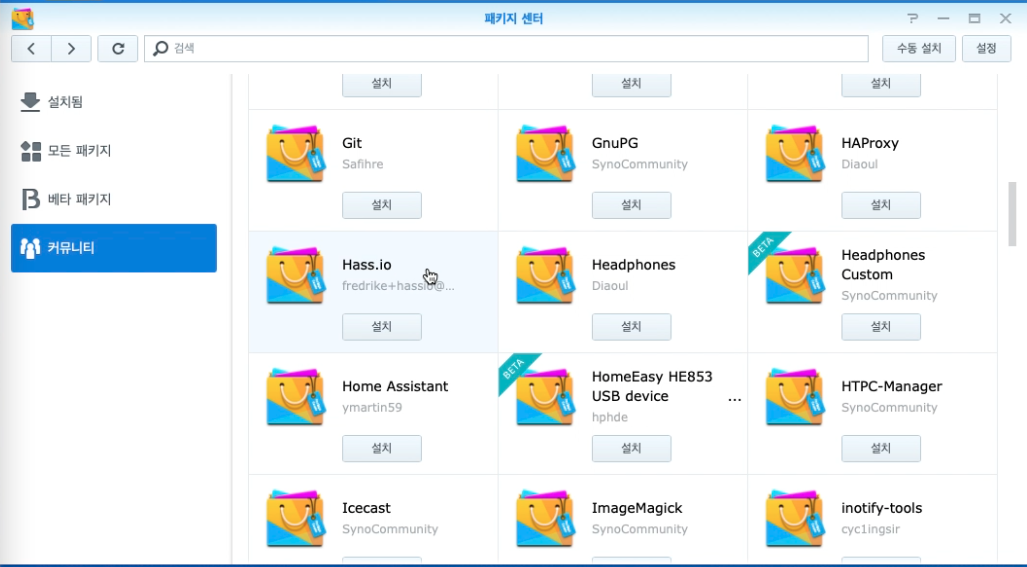Install Home Assistant package
The height and width of the screenshot is (567, 1027).
[382, 448]
